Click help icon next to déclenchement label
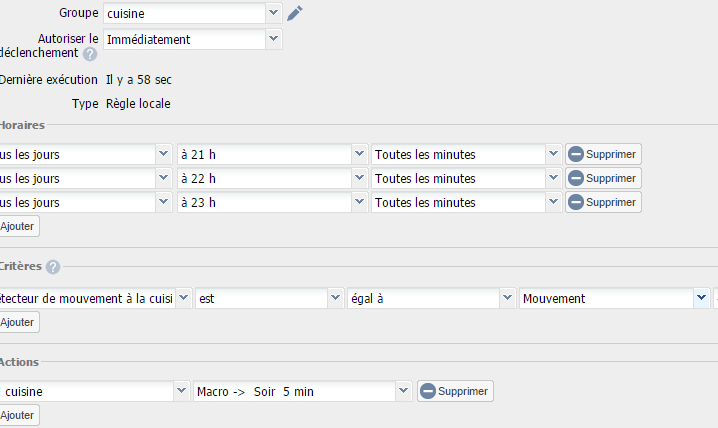The height and width of the screenshot is (428, 718). click(x=90, y=54)
